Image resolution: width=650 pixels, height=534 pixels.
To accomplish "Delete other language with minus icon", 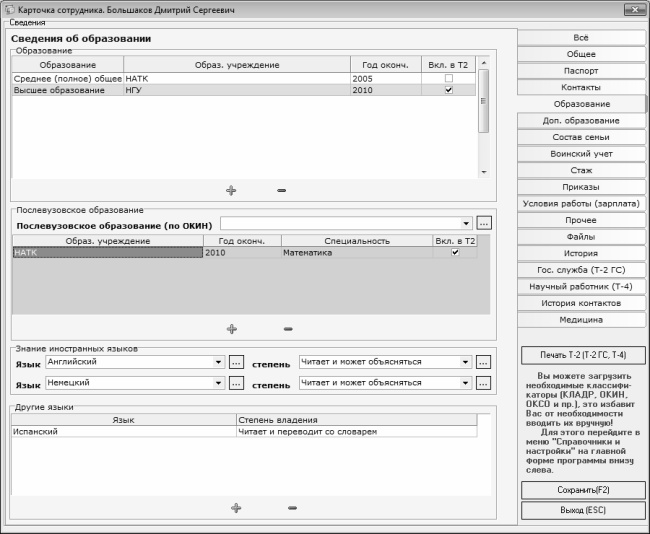I will (292, 508).
